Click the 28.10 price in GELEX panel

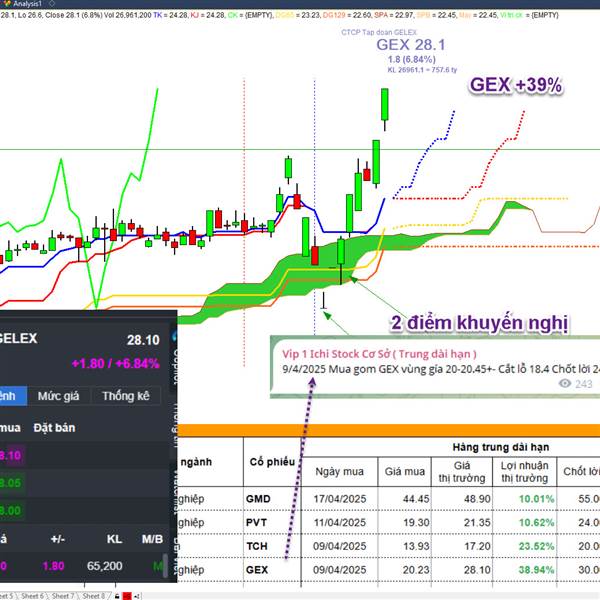pyautogui.click(x=143, y=340)
